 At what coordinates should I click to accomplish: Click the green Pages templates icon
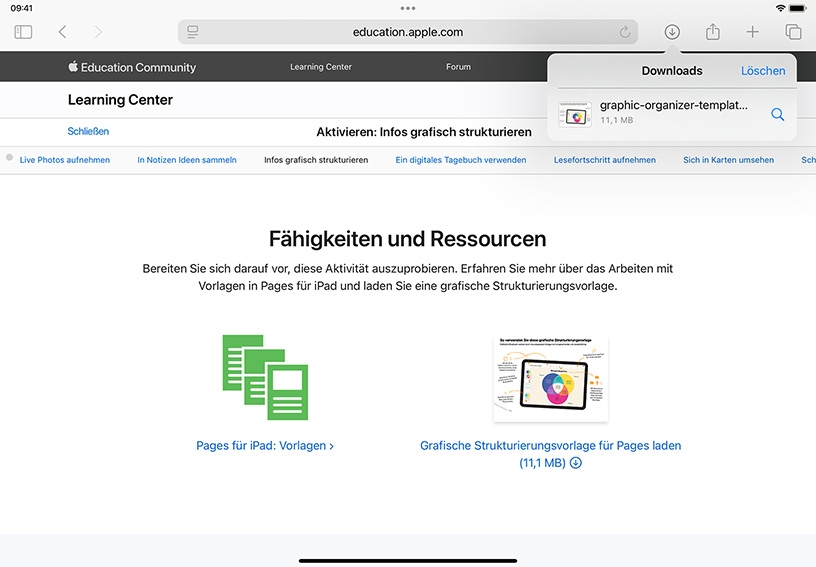(265, 377)
